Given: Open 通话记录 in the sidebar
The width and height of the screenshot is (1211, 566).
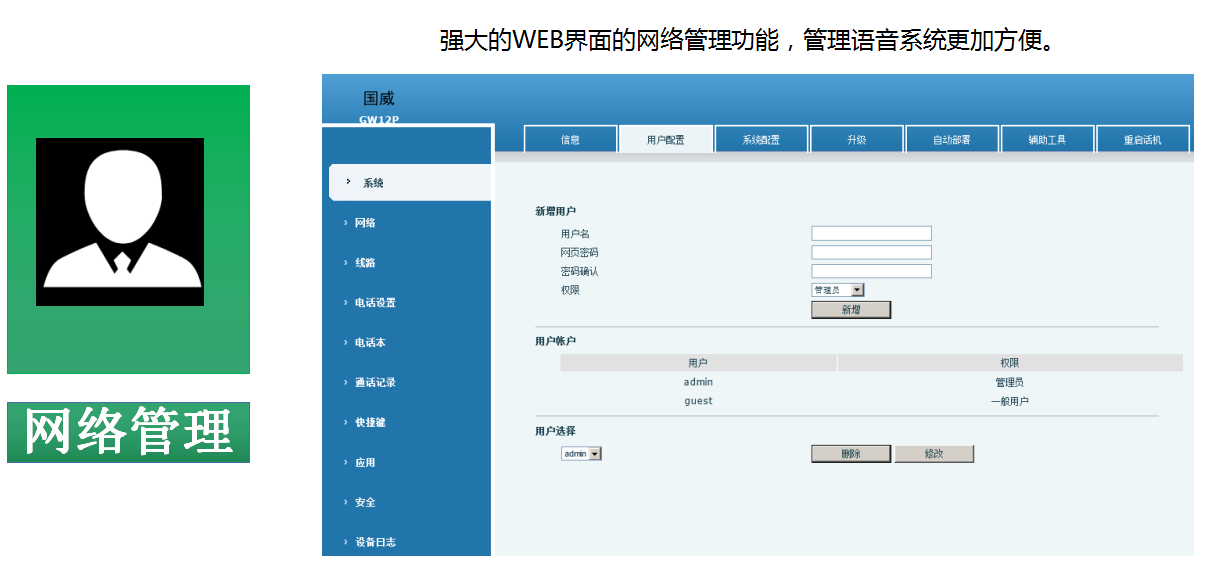Looking at the screenshot, I should pos(375,383).
